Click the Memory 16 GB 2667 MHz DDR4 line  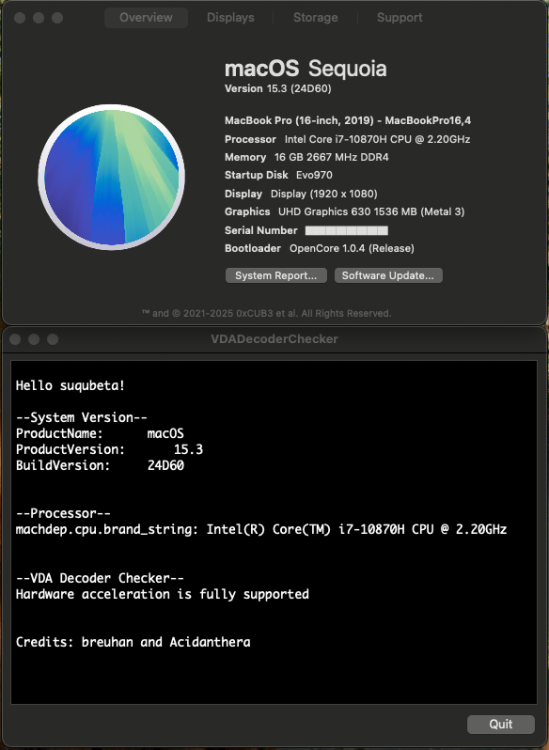(x=307, y=157)
